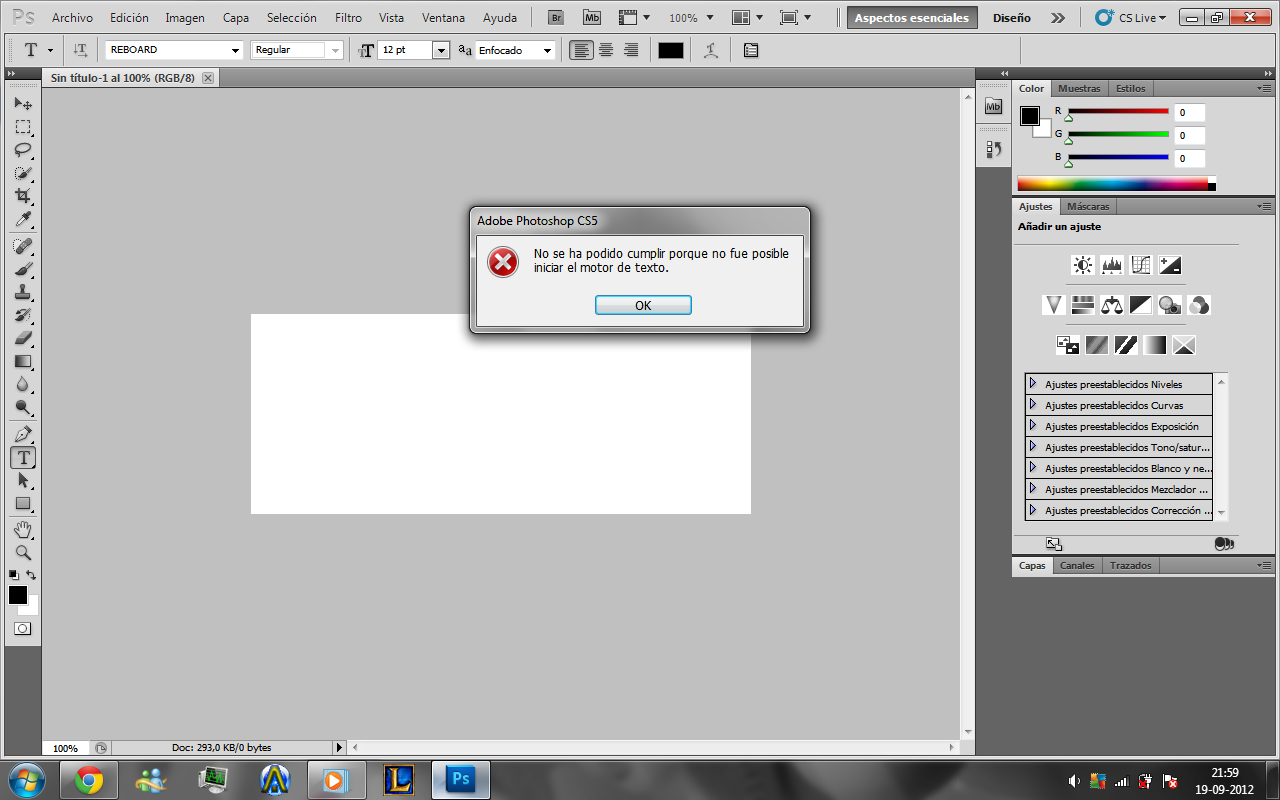This screenshot has height=800, width=1280.
Task: Click the text color swatch in options bar
Action: click(x=671, y=50)
